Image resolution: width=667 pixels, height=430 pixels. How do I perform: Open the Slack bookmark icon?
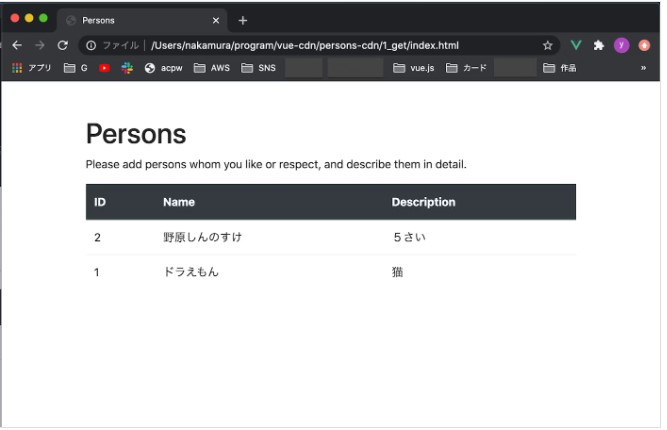point(127,68)
